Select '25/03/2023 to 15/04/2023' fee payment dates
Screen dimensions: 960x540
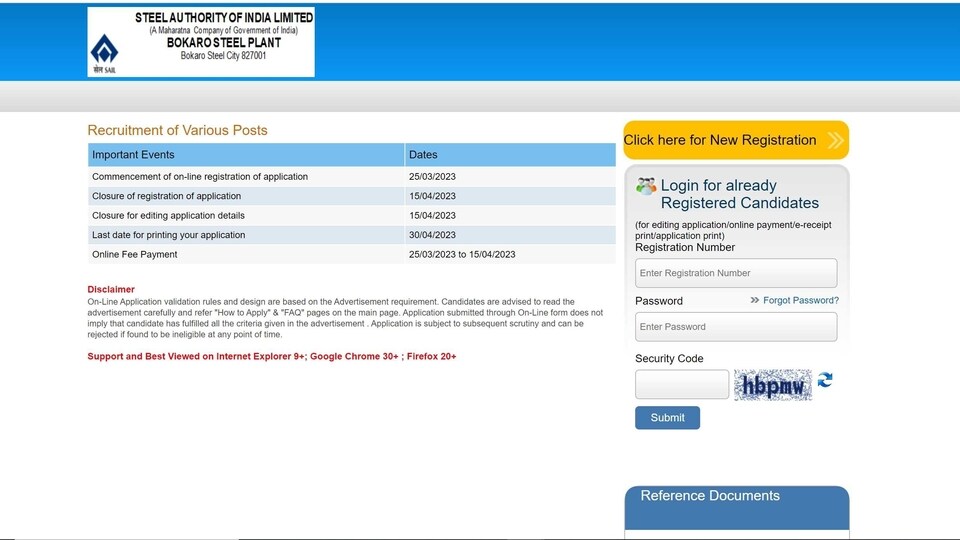462,254
